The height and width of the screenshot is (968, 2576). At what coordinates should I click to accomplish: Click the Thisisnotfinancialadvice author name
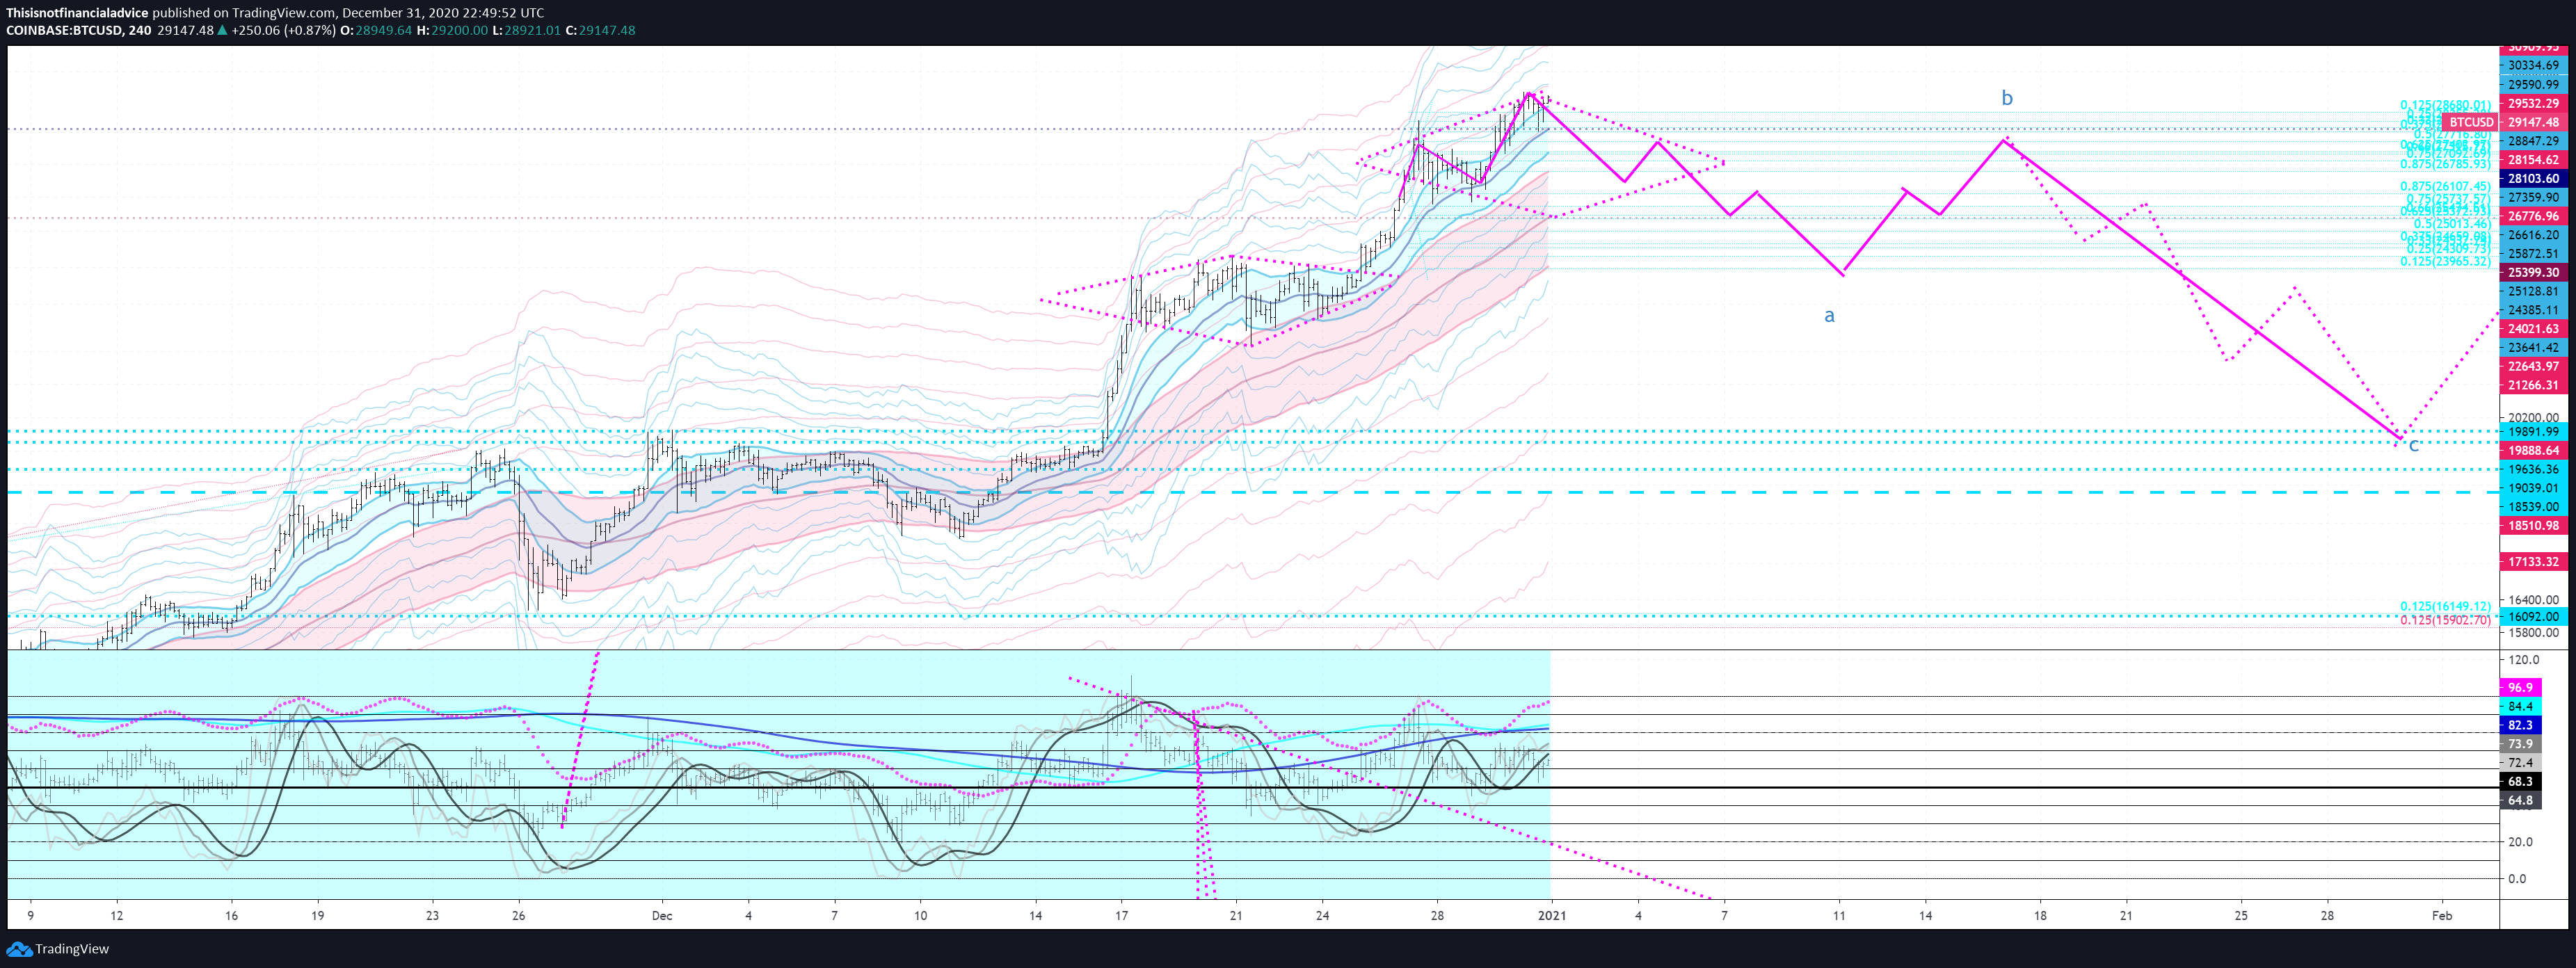coord(77,13)
